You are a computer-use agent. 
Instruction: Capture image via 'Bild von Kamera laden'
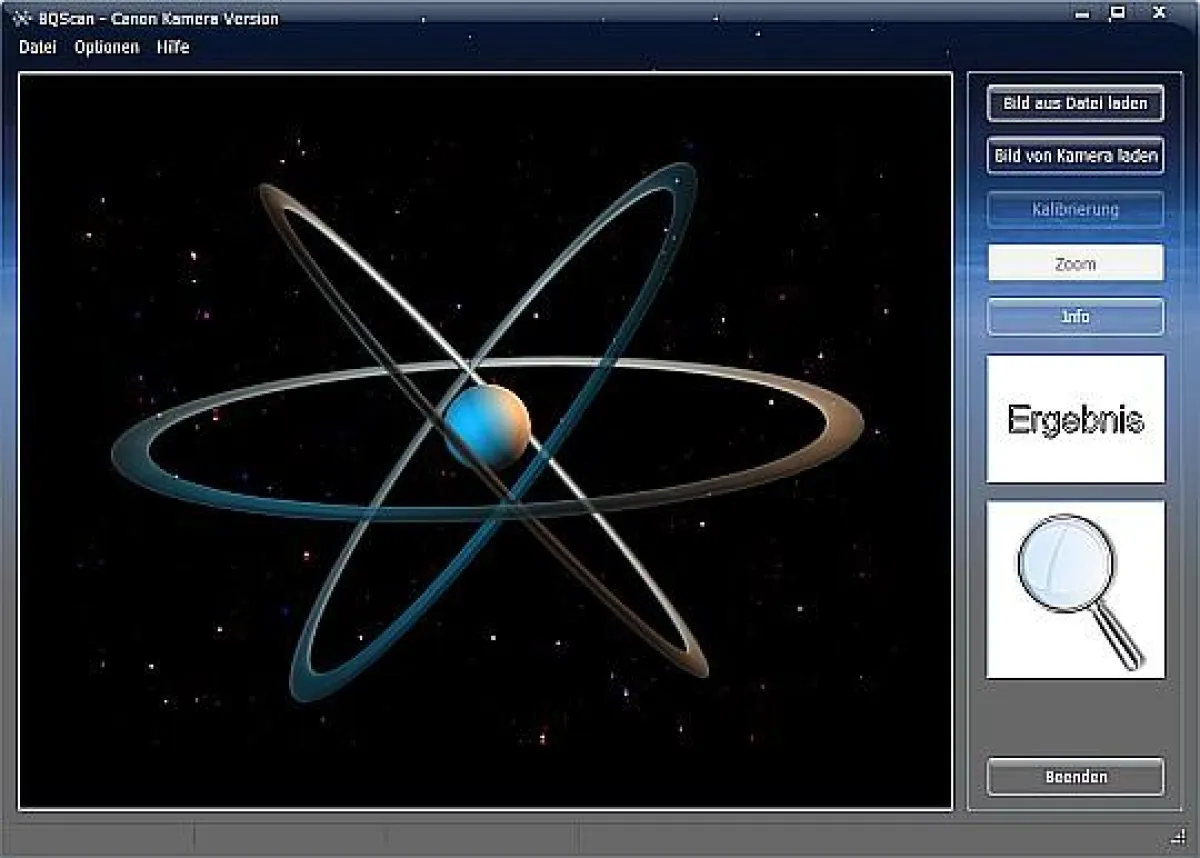click(x=1074, y=156)
